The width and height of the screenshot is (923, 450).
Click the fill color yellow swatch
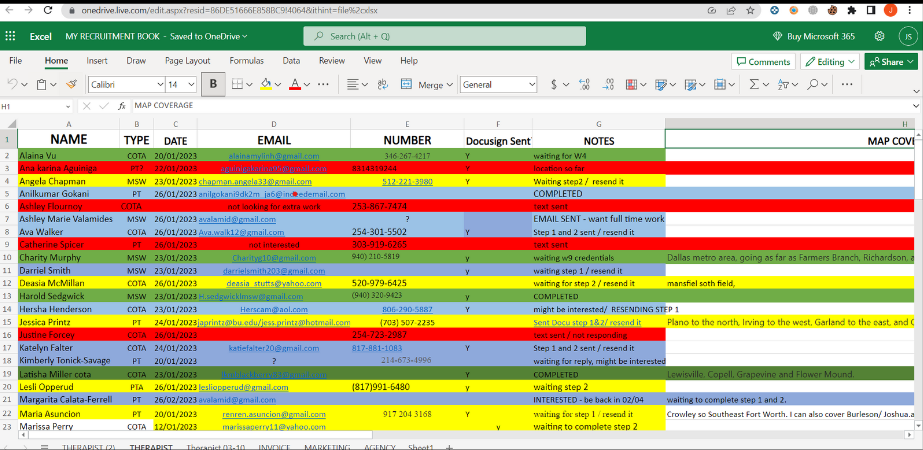(266, 85)
